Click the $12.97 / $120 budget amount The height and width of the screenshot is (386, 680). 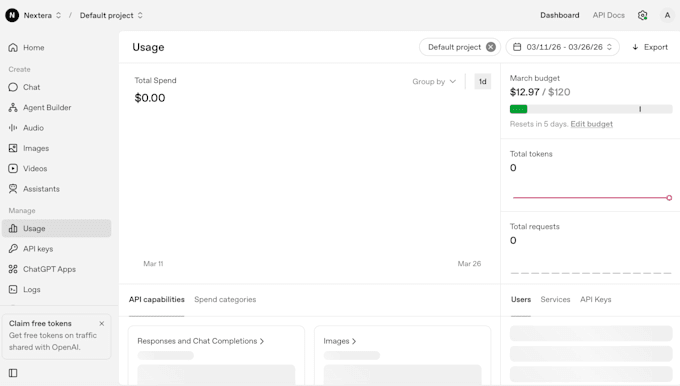click(x=540, y=92)
